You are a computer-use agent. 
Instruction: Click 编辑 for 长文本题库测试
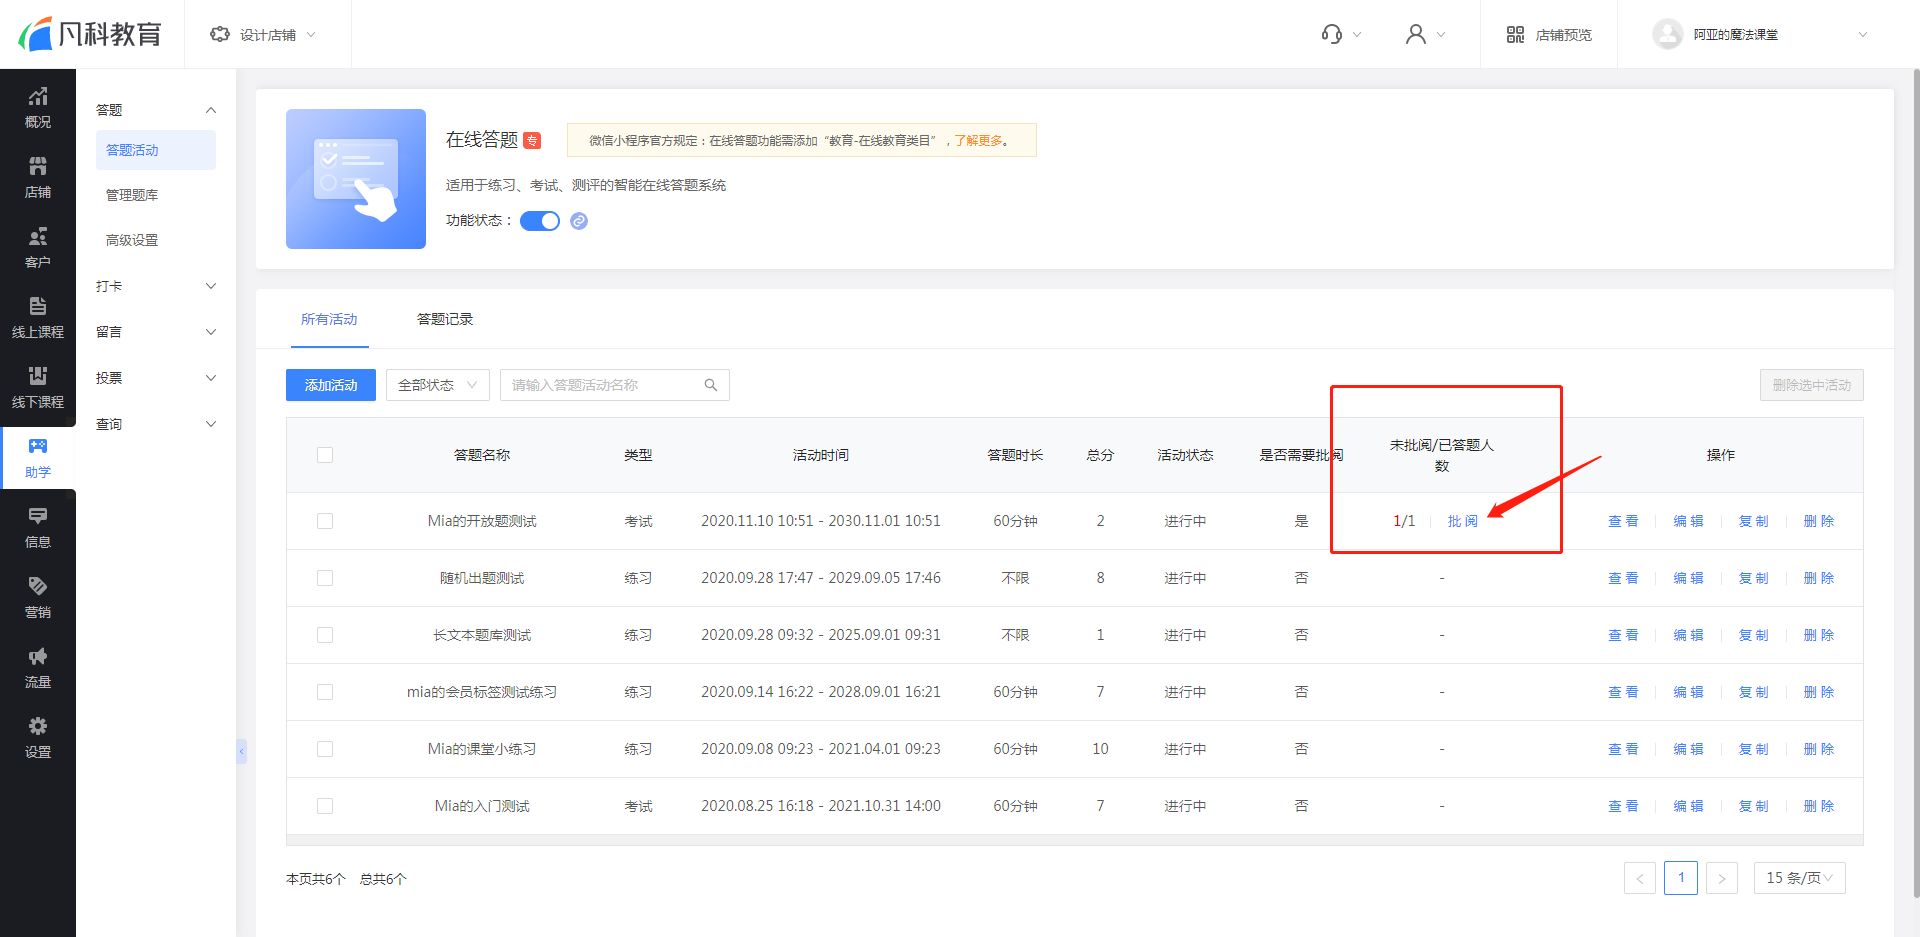click(1688, 635)
